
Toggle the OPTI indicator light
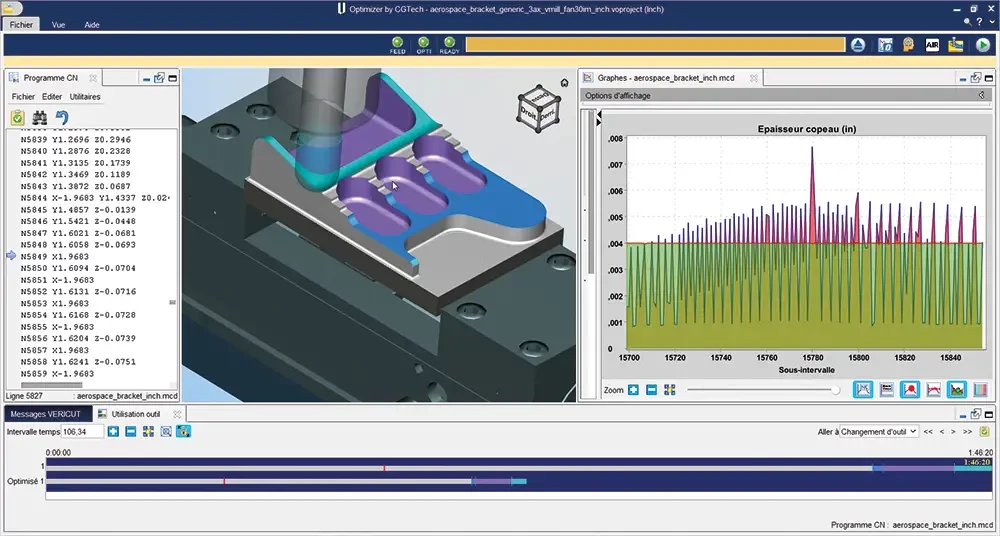click(x=423, y=44)
